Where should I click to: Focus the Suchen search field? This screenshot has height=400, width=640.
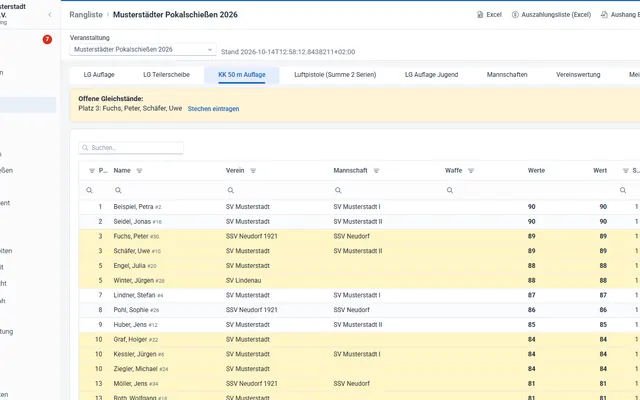(x=131, y=148)
